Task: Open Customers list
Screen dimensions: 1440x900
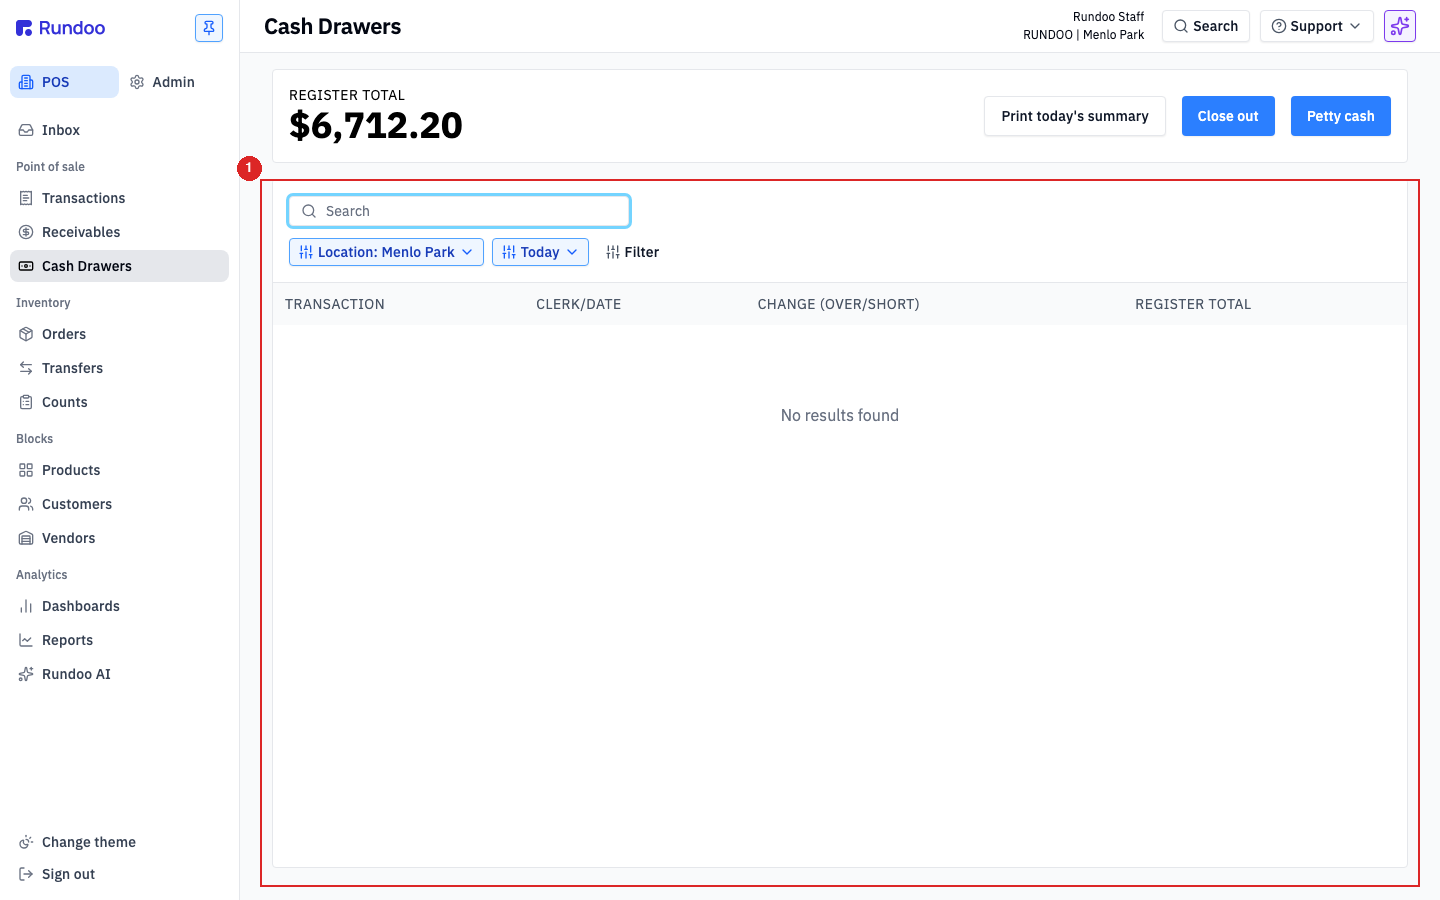Action: pyautogui.click(x=119, y=504)
